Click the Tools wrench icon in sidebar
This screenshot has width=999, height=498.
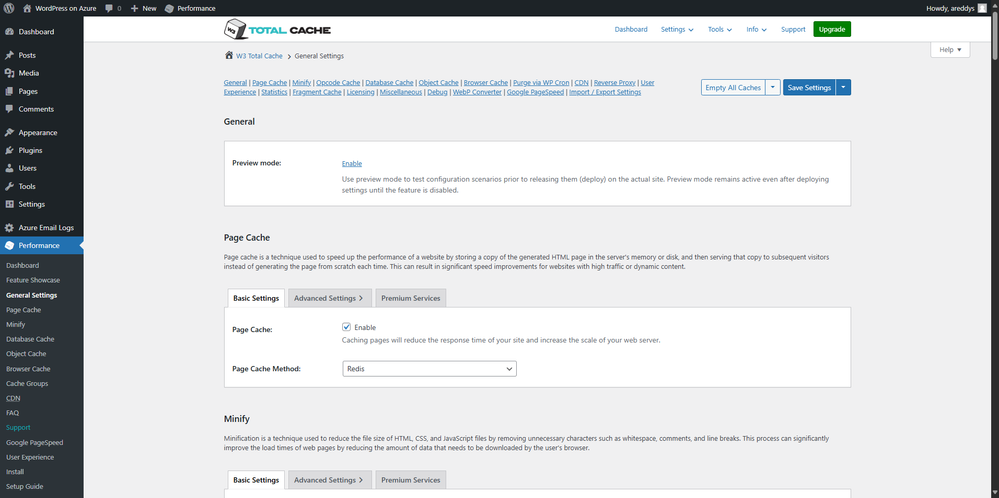click(10, 187)
